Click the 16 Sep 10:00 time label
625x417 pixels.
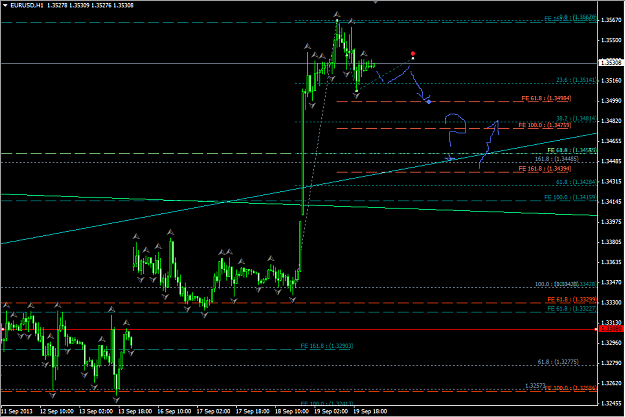(x=174, y=411)
